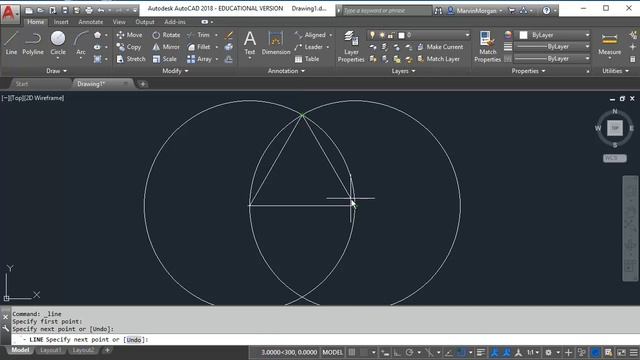Open the Text annotation tool
This screenshot has height=360, width=640.
coord(250,43)
